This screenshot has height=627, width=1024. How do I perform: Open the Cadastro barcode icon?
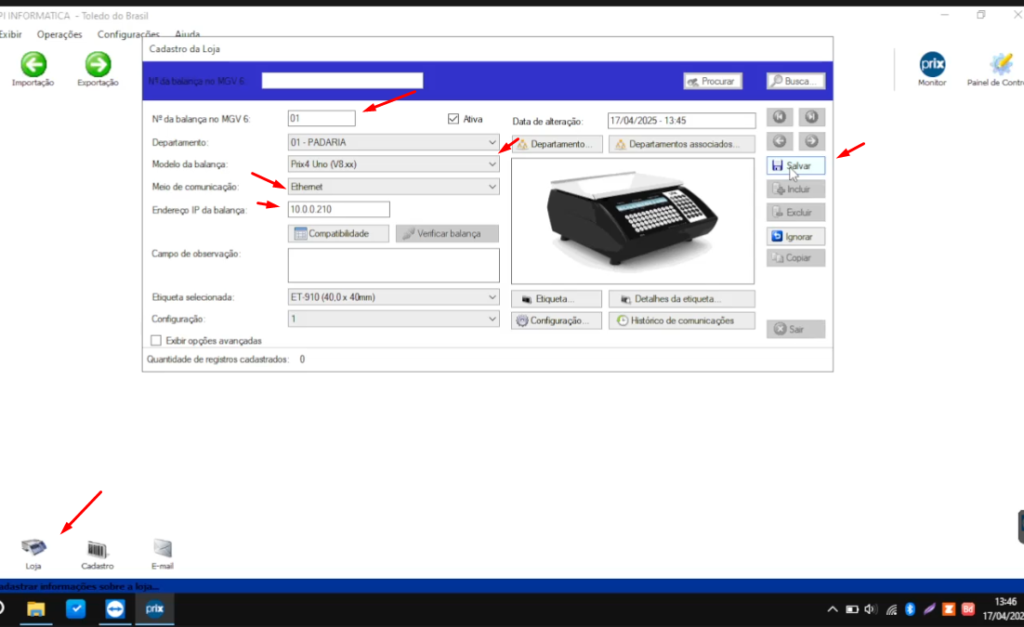(x=97, y=549)
